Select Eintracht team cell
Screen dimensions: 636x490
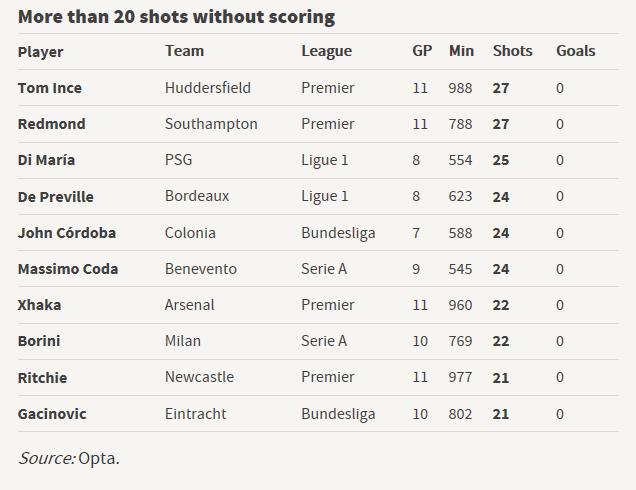196,414
